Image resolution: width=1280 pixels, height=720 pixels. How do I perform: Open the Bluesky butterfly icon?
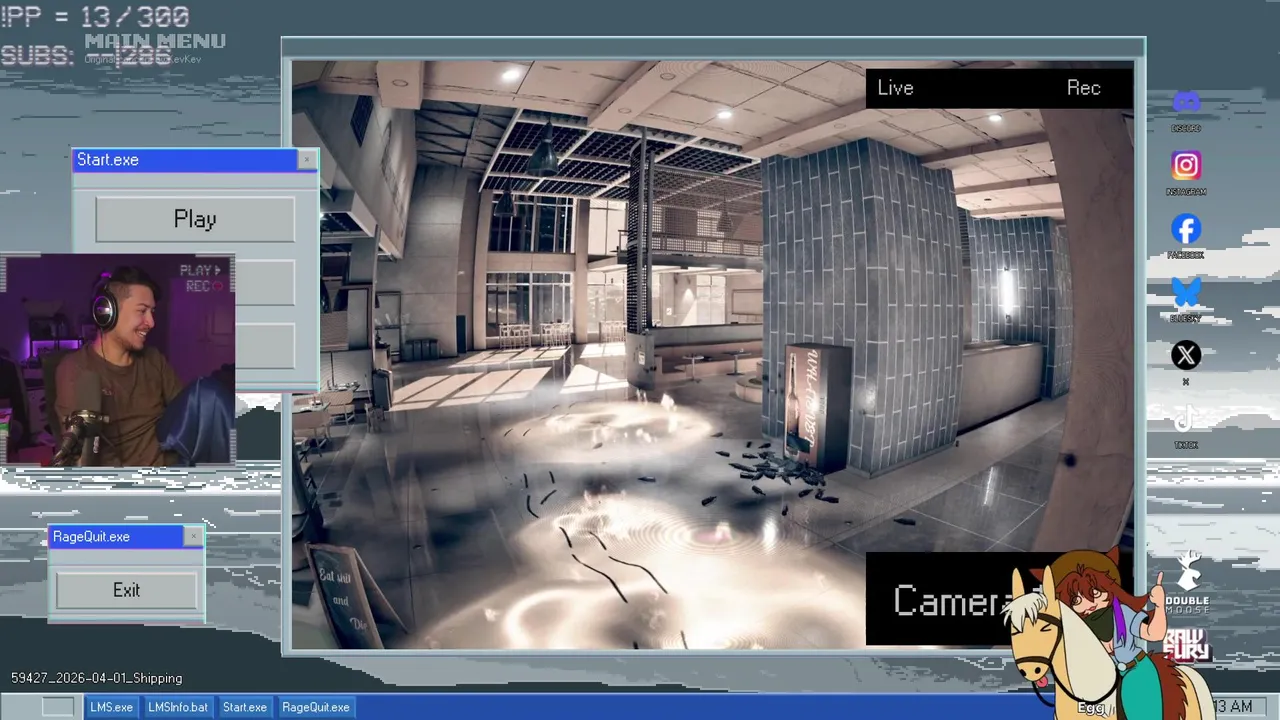pos(1186,293)
